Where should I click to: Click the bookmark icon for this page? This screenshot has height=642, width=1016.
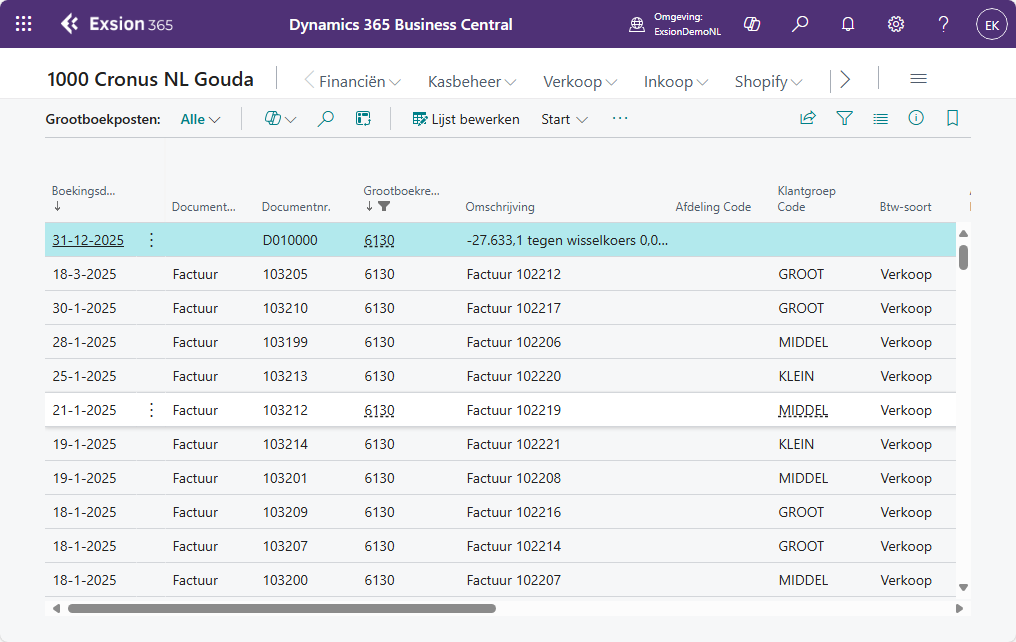(952, 118)
